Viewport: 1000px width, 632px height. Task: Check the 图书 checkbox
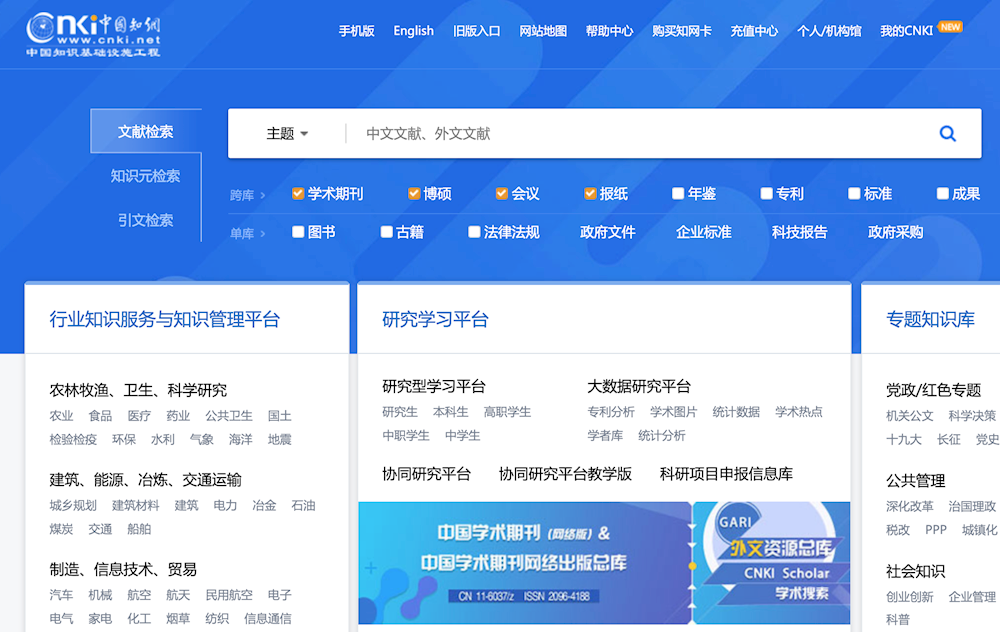point(298,231)
